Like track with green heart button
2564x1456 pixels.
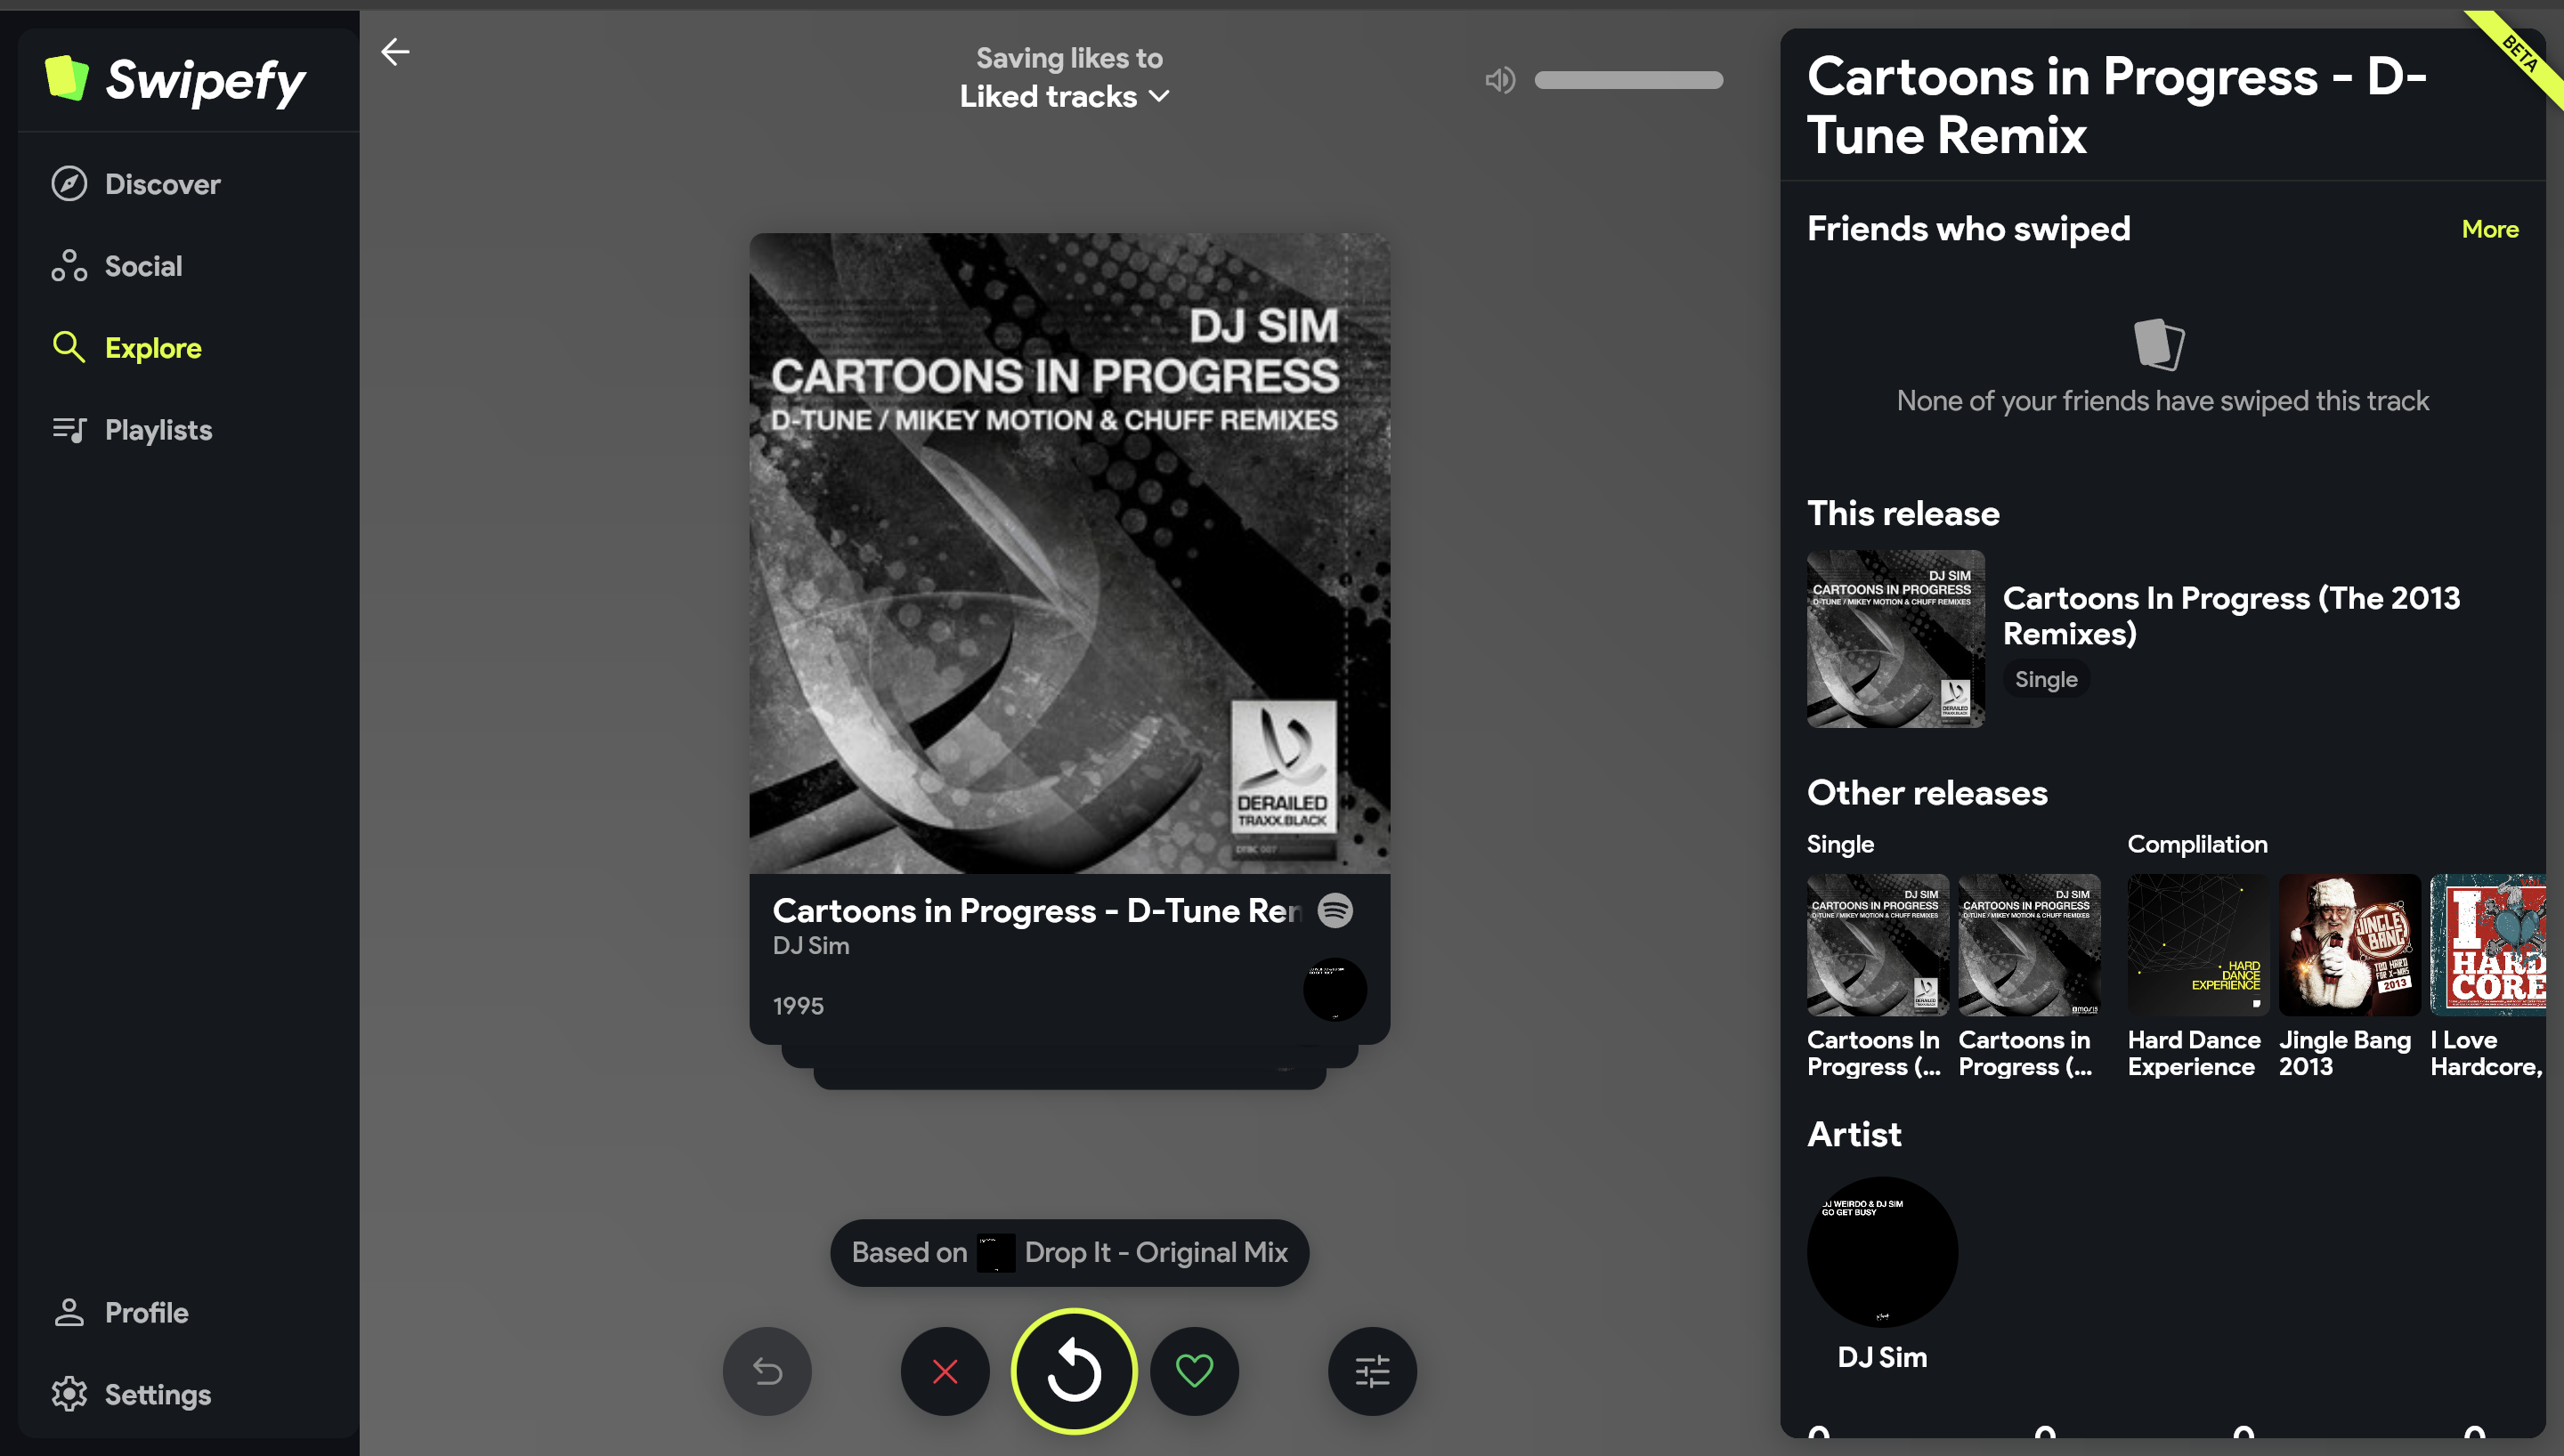click(x=1194, y=1371)
